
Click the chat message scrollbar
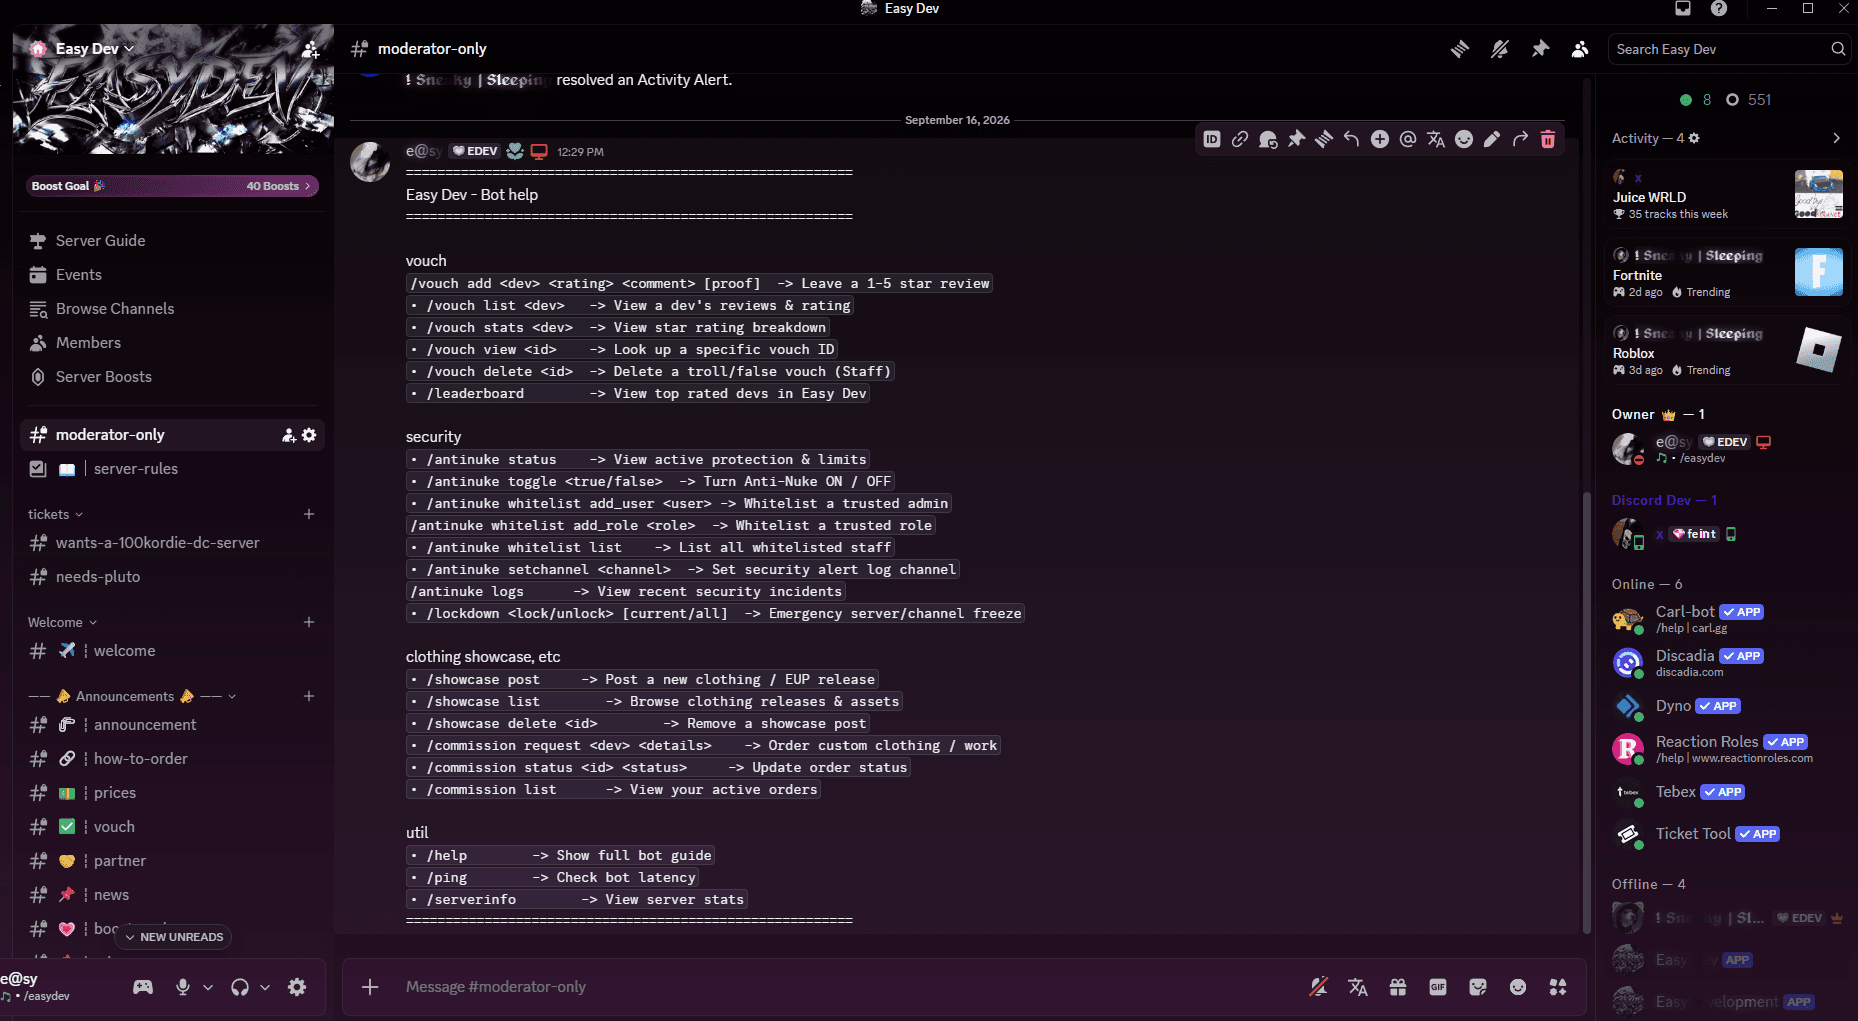1586,712
